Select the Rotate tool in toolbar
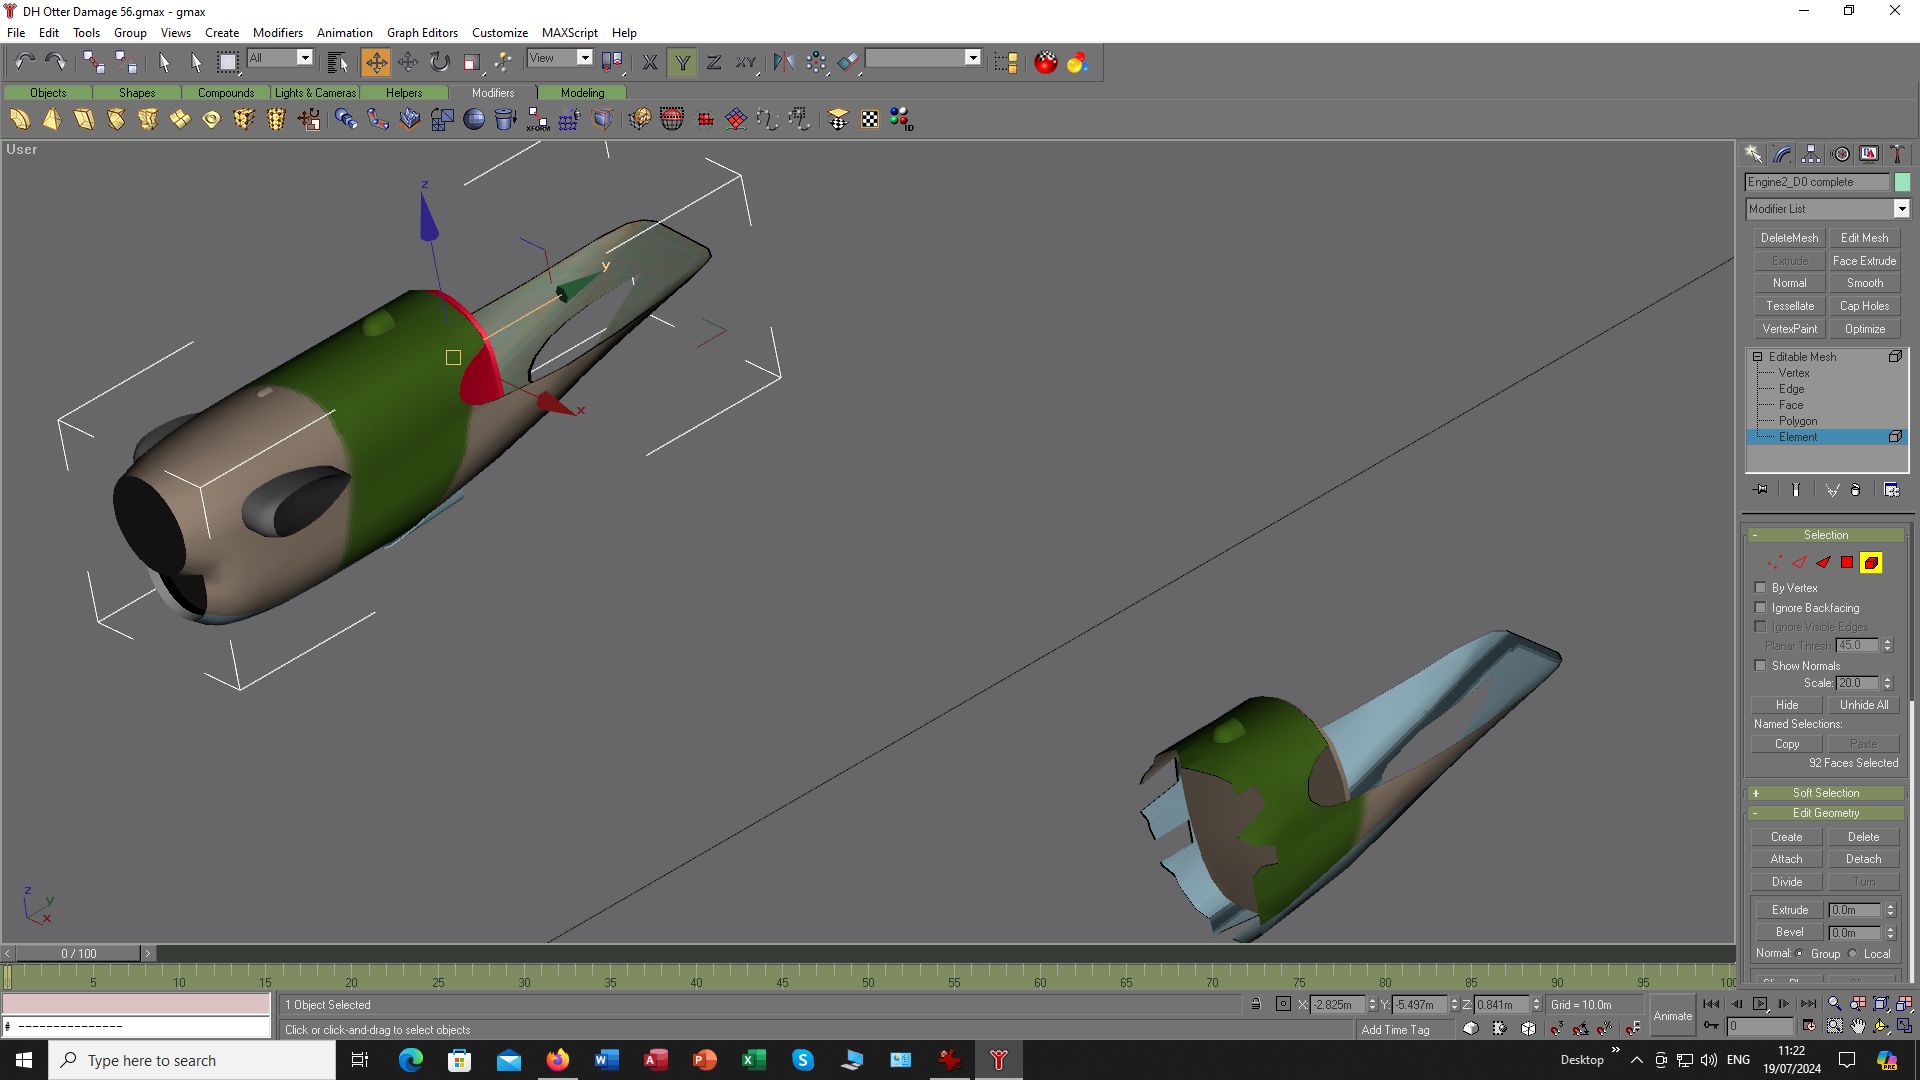The height and width of the screenshot is (1080, 1920). point(440,62)
